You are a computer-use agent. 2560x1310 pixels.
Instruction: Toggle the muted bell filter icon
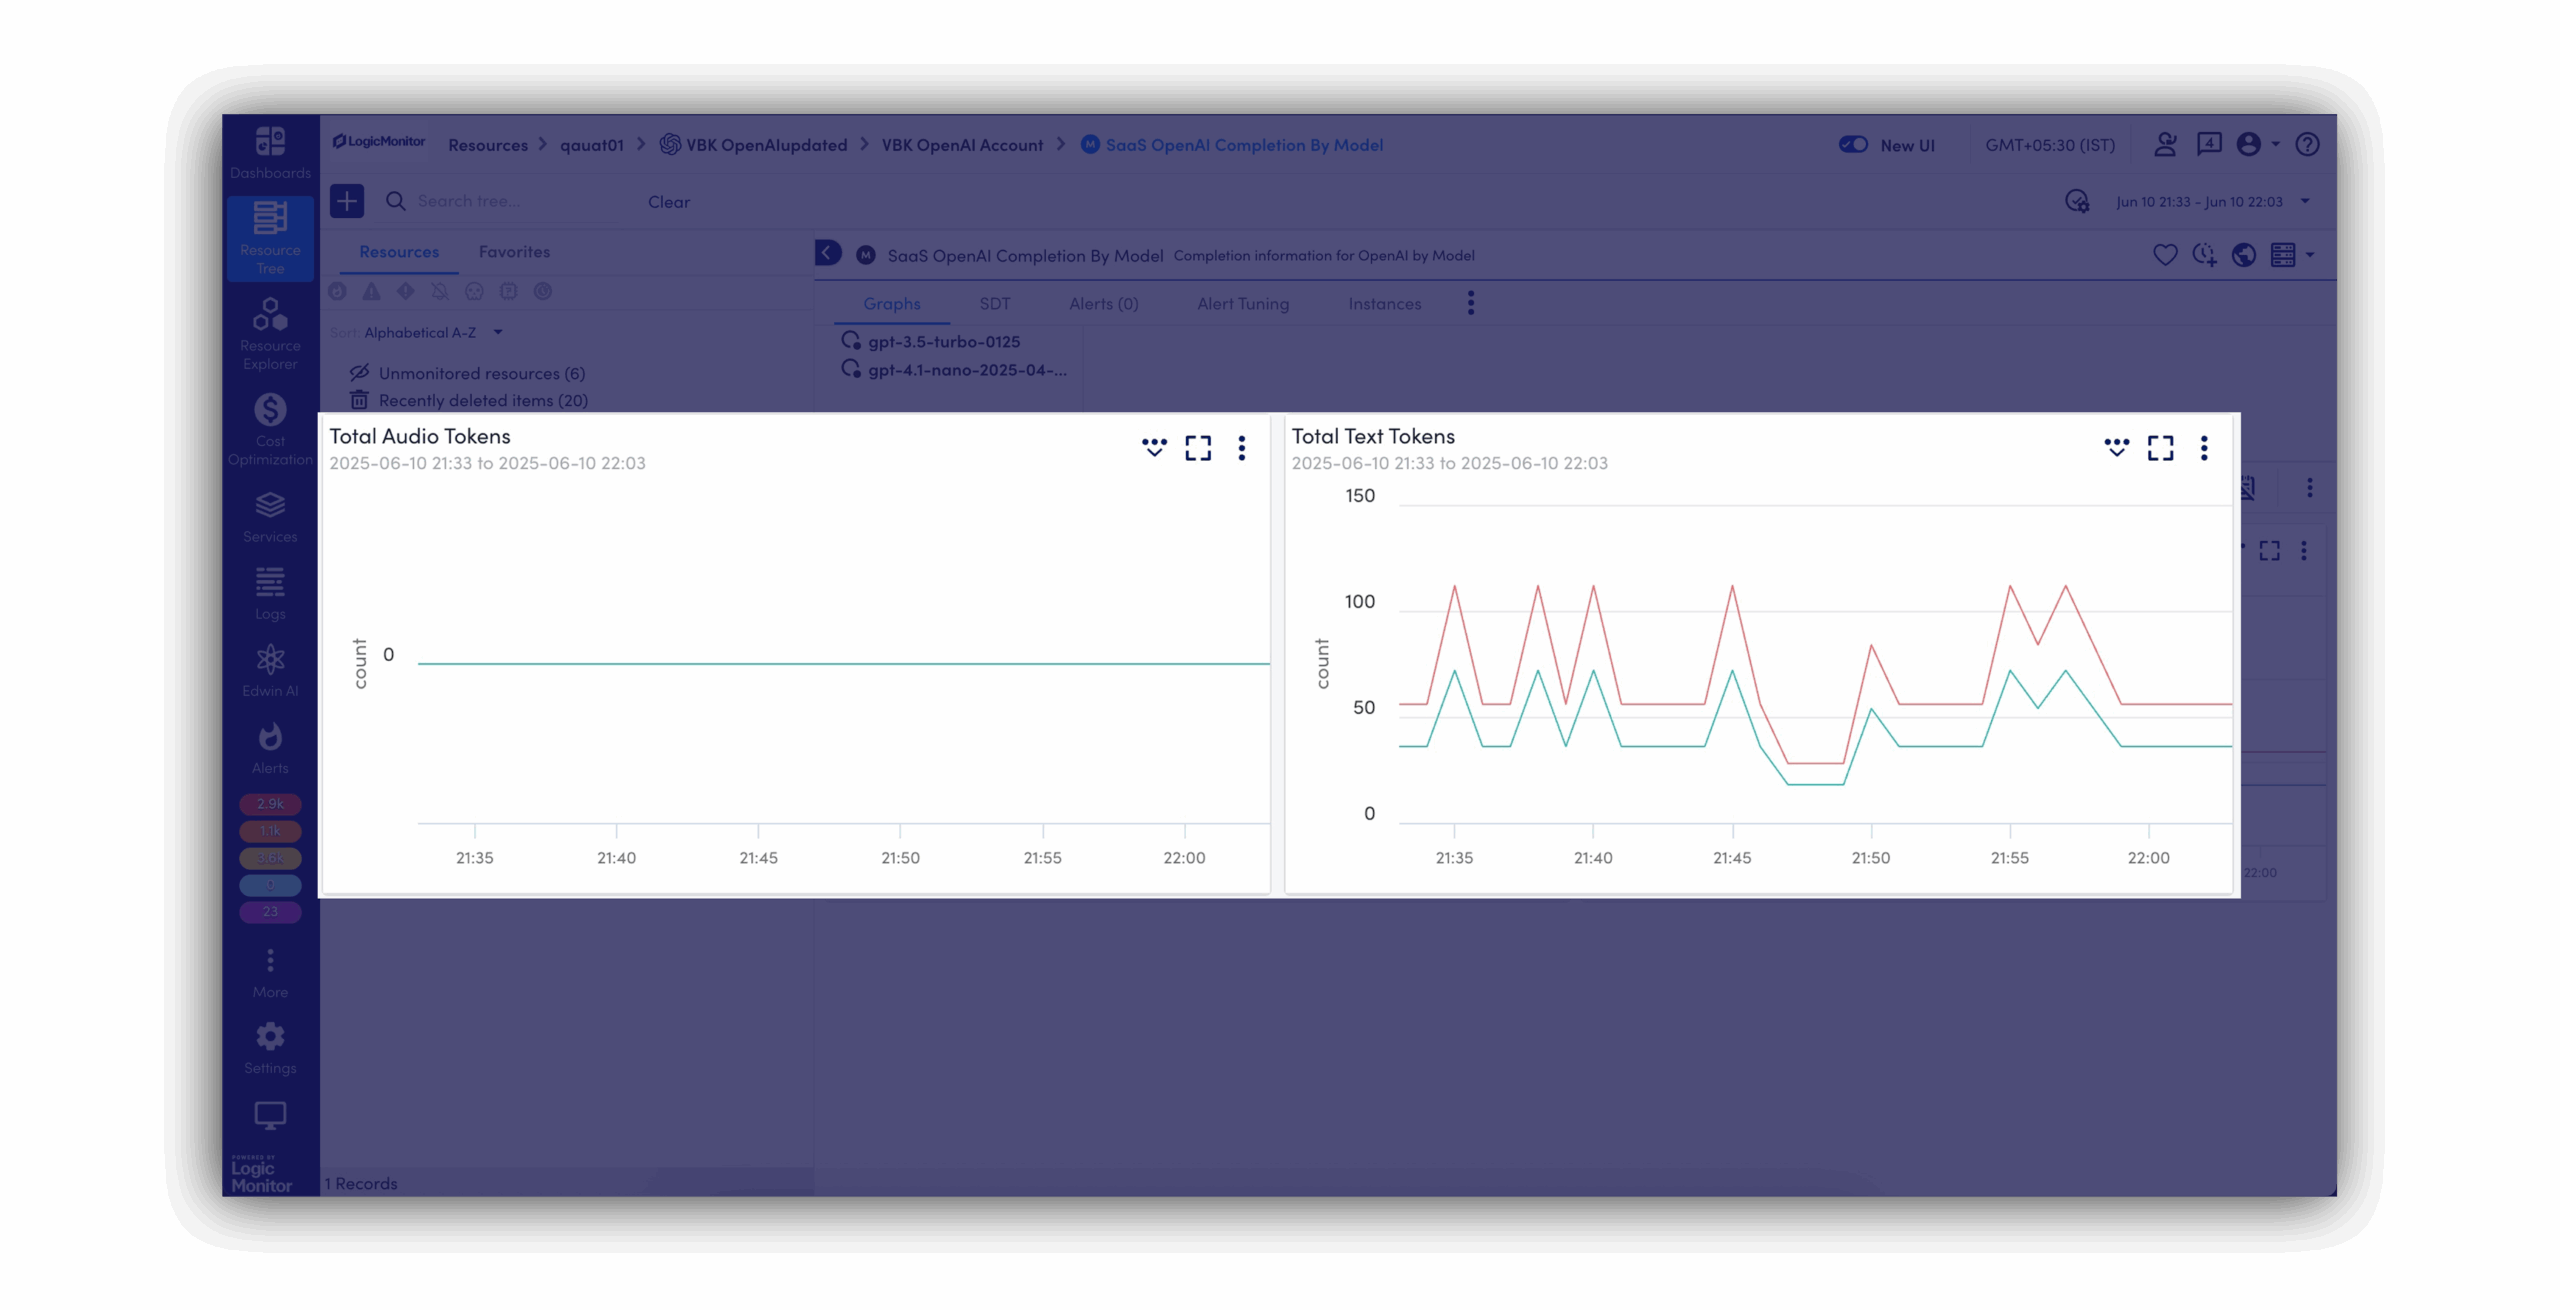point(440,291)
